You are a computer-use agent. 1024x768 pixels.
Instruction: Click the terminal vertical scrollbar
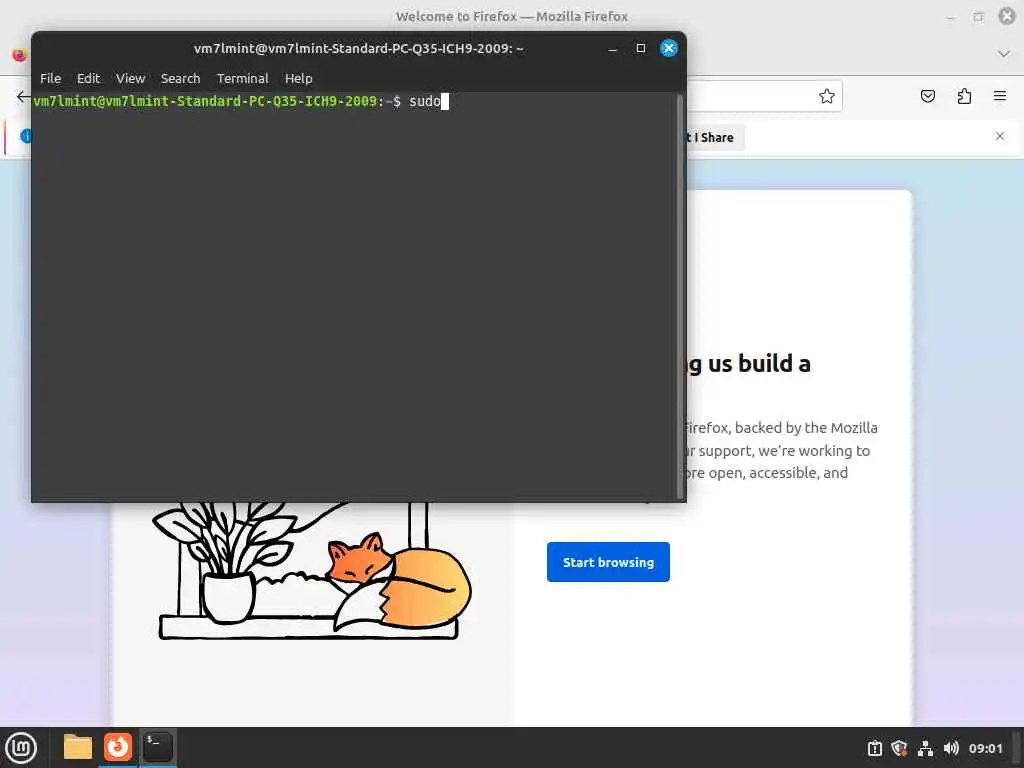[679, 297]
